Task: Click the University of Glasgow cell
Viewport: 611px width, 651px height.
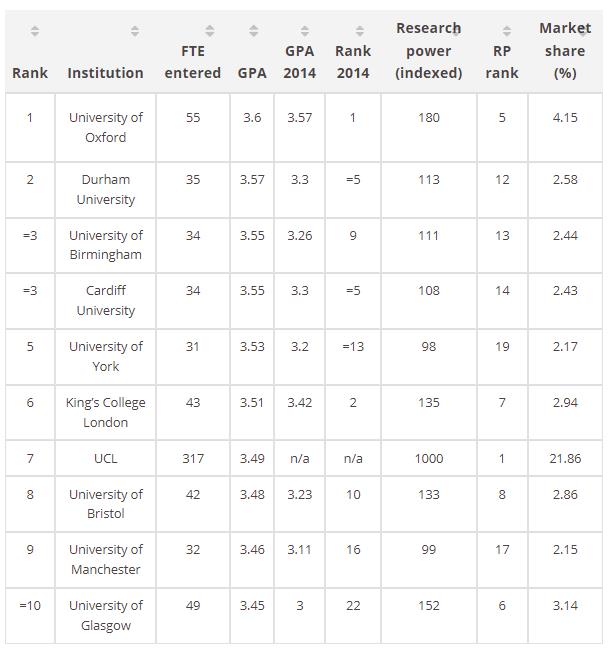Action: [x=105, y=615]
